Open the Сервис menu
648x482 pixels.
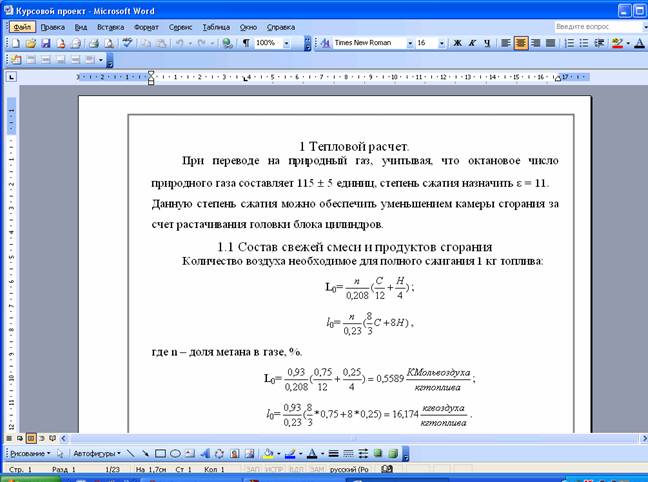180,27
